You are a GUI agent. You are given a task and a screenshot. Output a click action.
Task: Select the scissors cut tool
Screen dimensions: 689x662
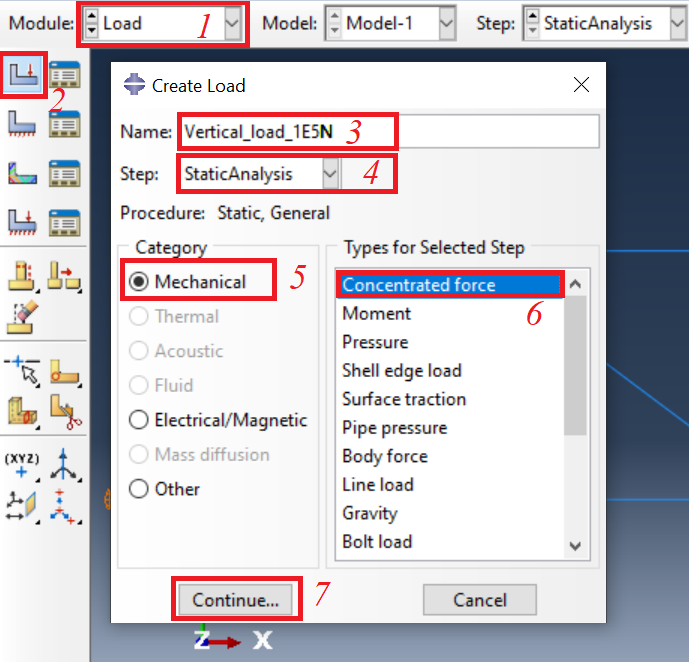pyautogui.click(x=65, y=411)
